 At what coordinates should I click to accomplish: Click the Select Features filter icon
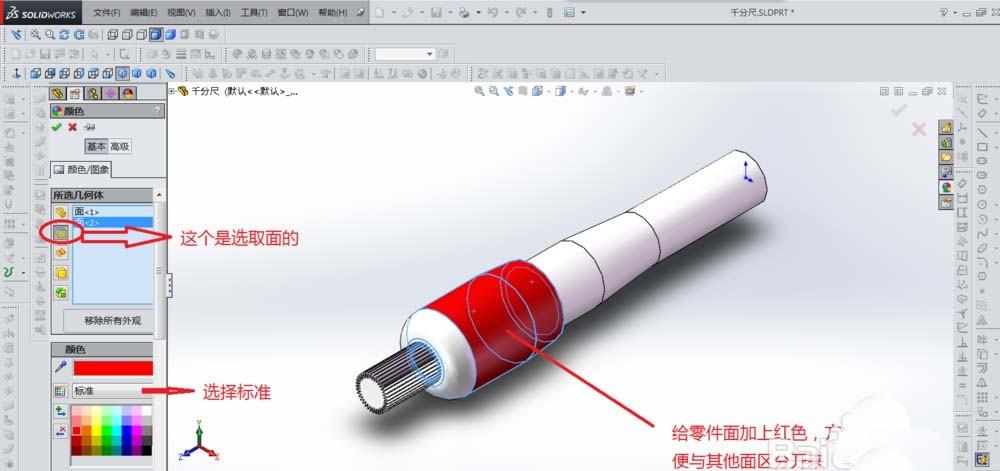click(61, 293)
